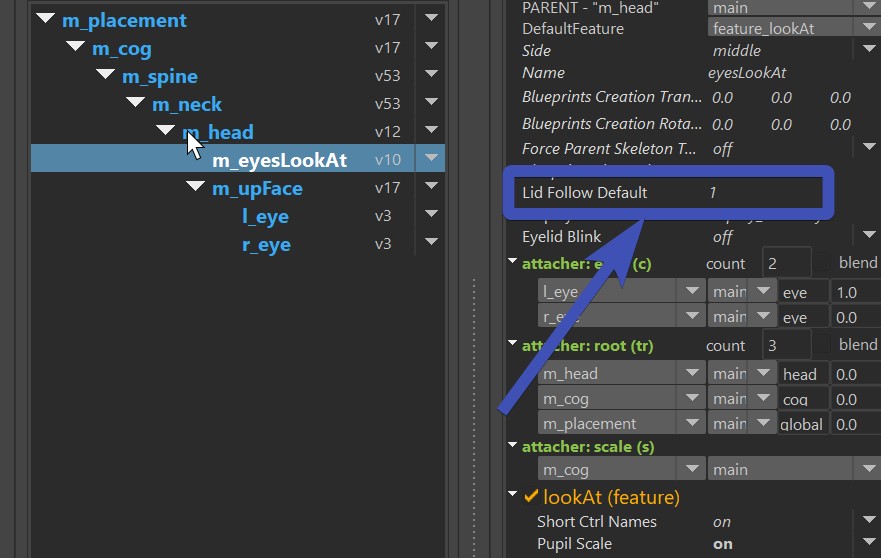Screen dimensions: 881x558
Task: Open the m_head attacher module dropdown
Action: [690, 374]
